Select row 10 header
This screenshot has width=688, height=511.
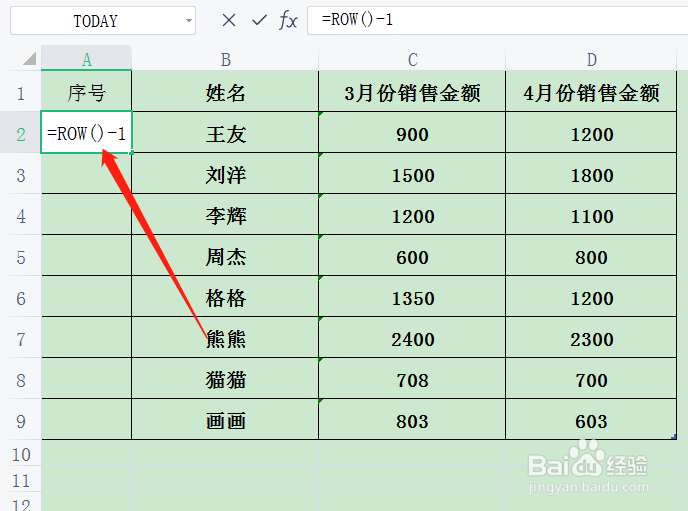(x=21, y=454)
